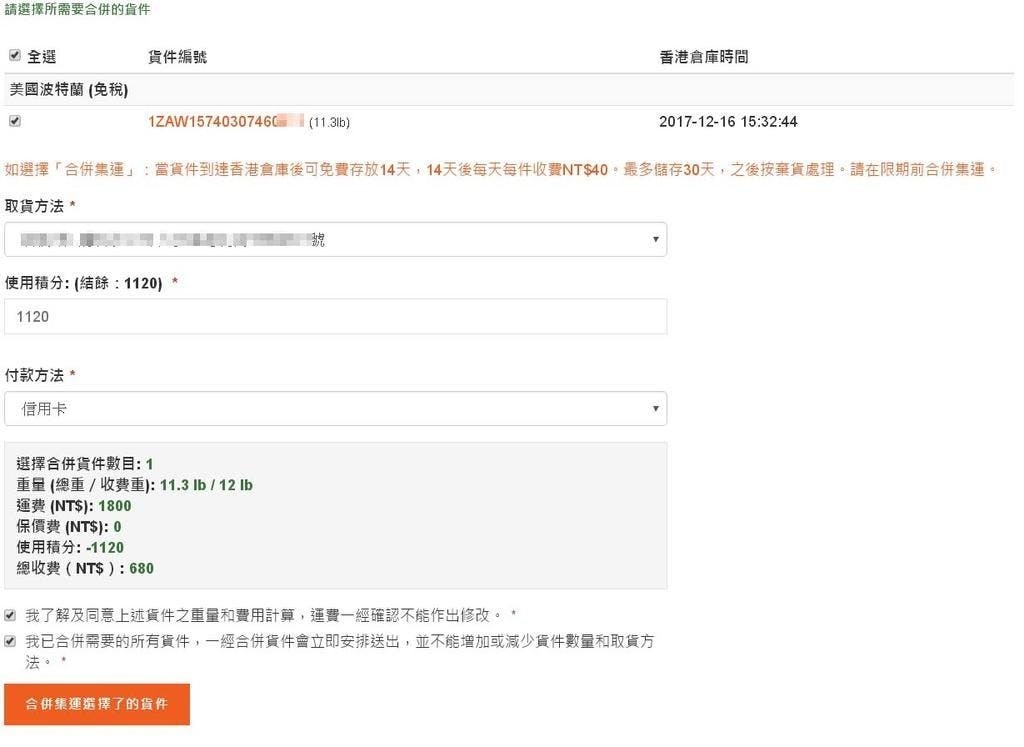Screen dimensions: 1024x747
Task: Toggle the weight and fee agreement checkbox
Action: coord(10,614)
